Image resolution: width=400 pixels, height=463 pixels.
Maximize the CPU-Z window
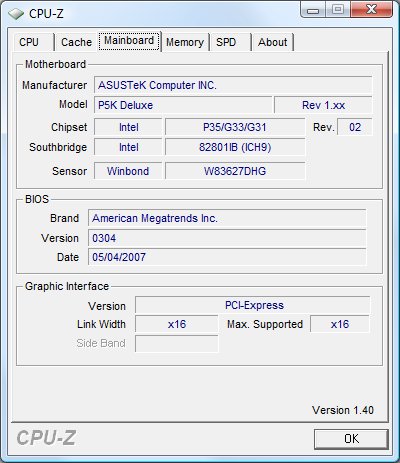[x=337, y=10]
